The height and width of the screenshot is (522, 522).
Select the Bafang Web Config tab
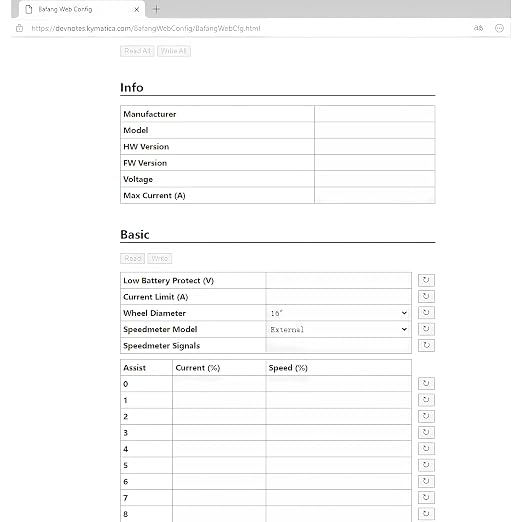[x=82, y=9]
